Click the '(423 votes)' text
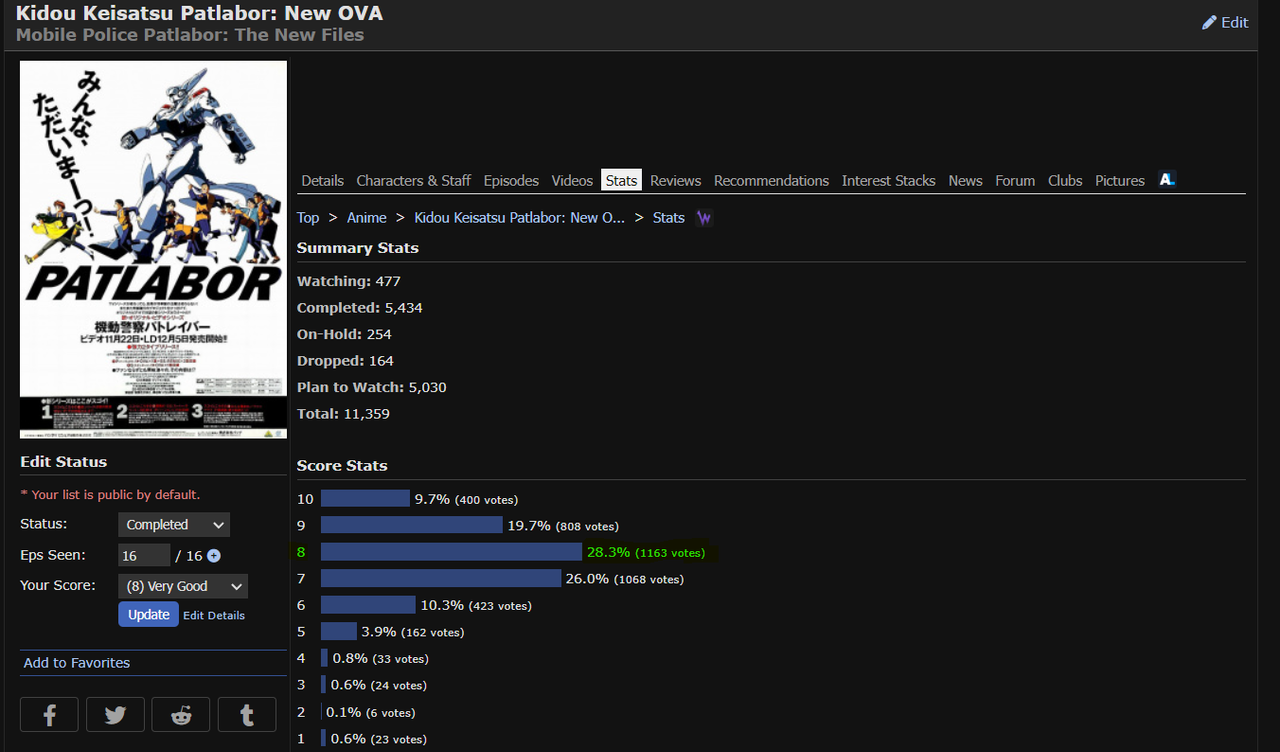 [x=500, y=606]
